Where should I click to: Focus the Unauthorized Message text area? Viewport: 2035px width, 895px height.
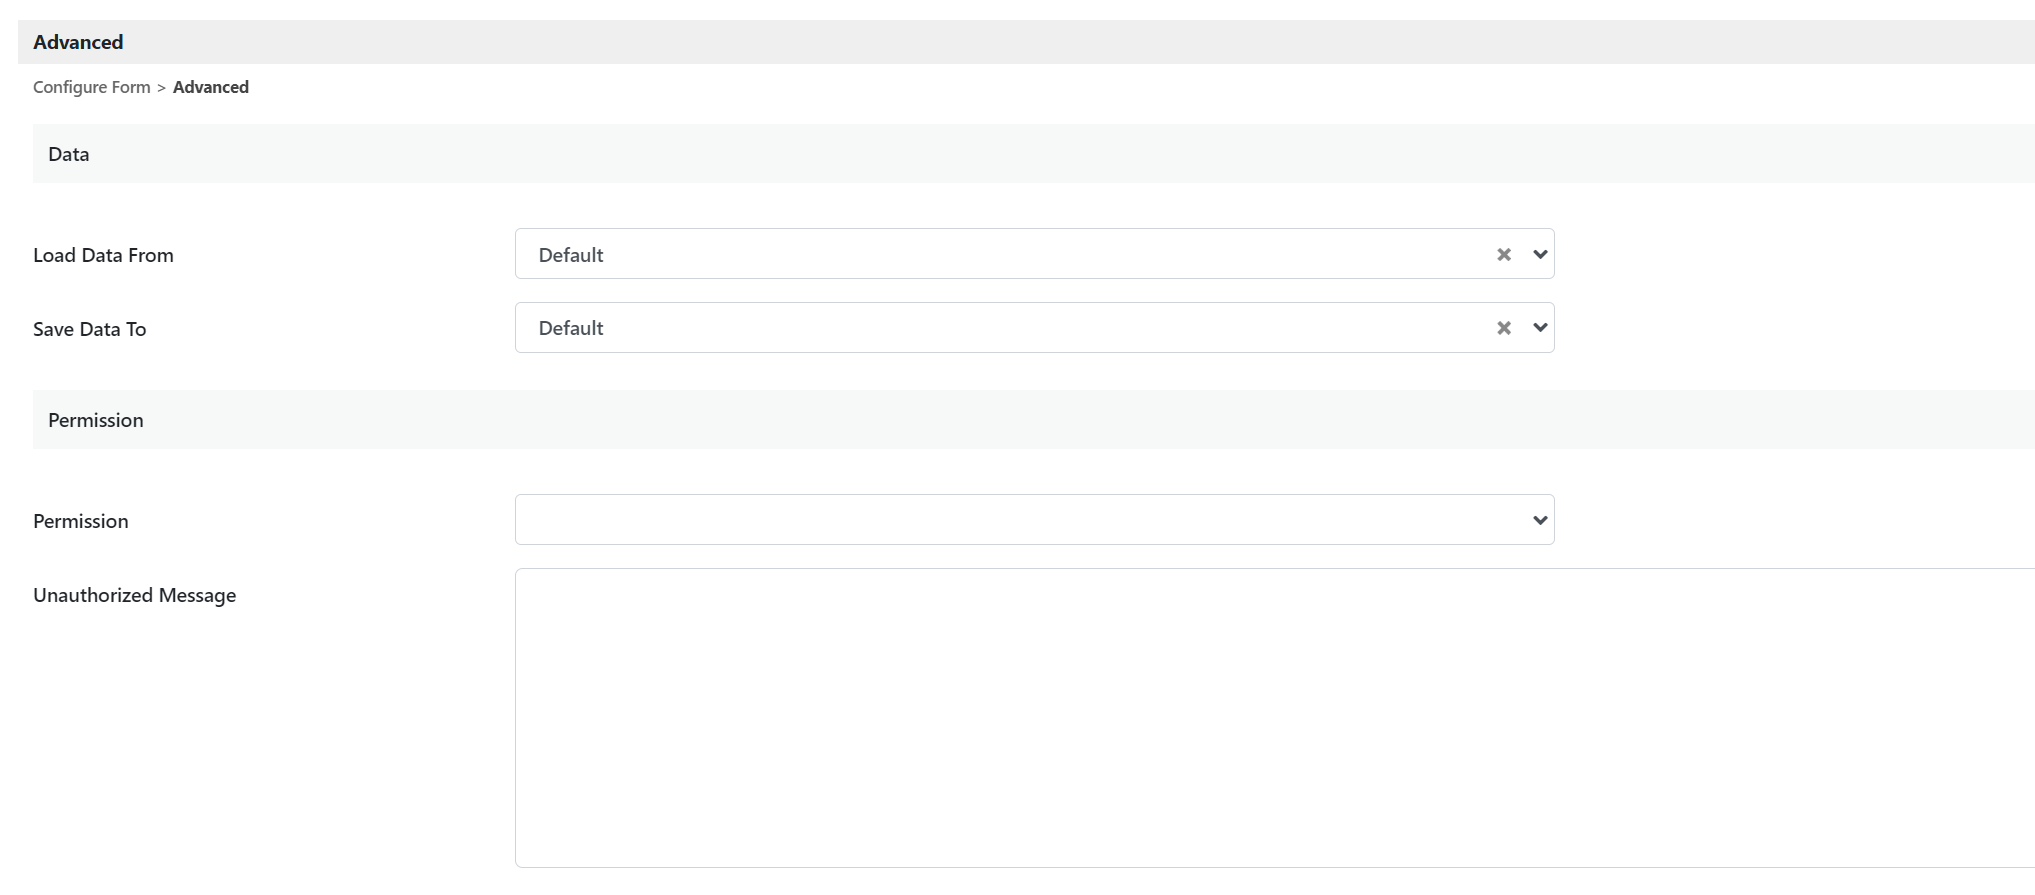point(1270,717)
